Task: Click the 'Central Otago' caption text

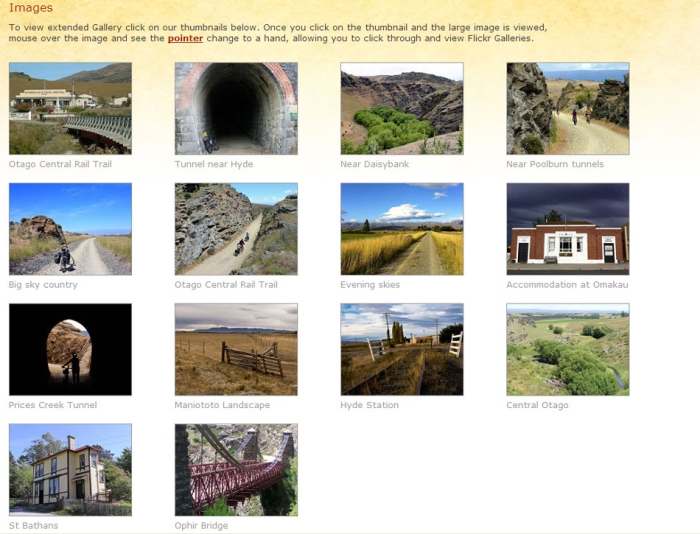Action: tap(538, 405)
